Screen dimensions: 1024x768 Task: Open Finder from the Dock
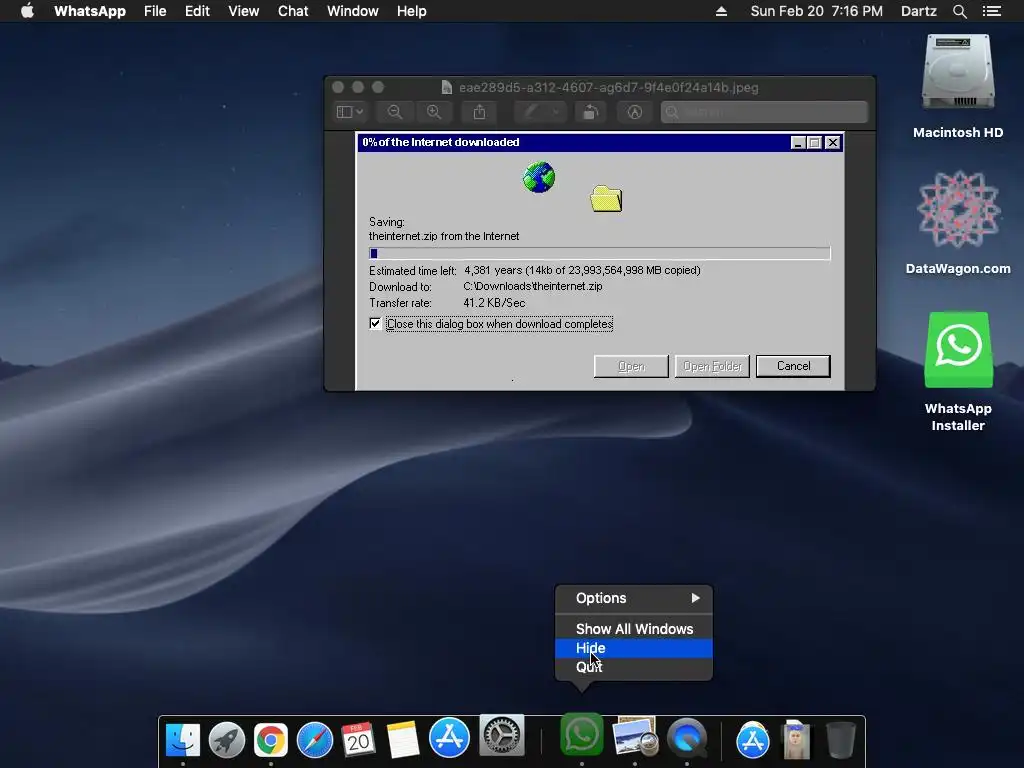tap(183, 740)
